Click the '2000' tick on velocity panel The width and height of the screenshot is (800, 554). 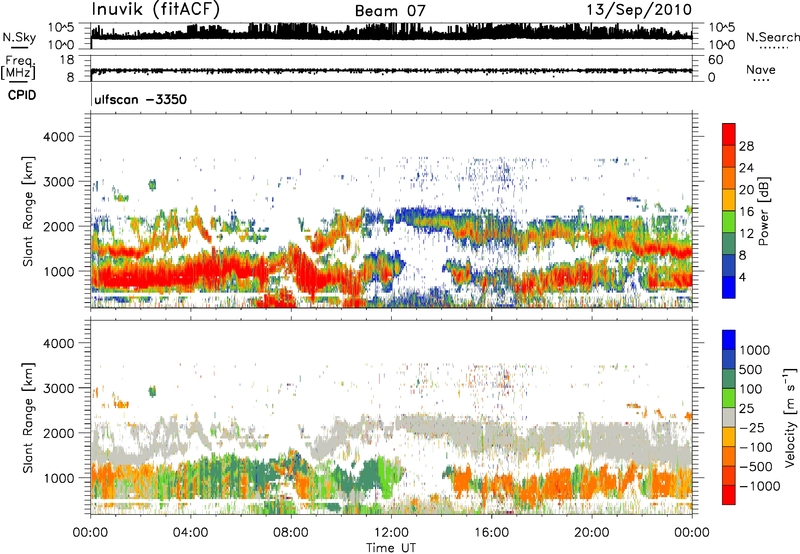click(x=58, y=433)
